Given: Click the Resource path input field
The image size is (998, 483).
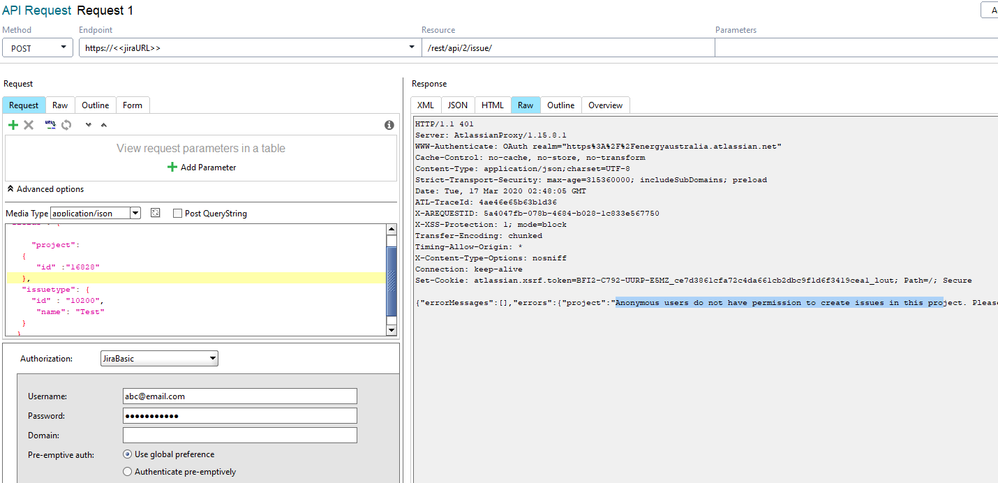Looking at the screenshot, I should click(565, 47).
